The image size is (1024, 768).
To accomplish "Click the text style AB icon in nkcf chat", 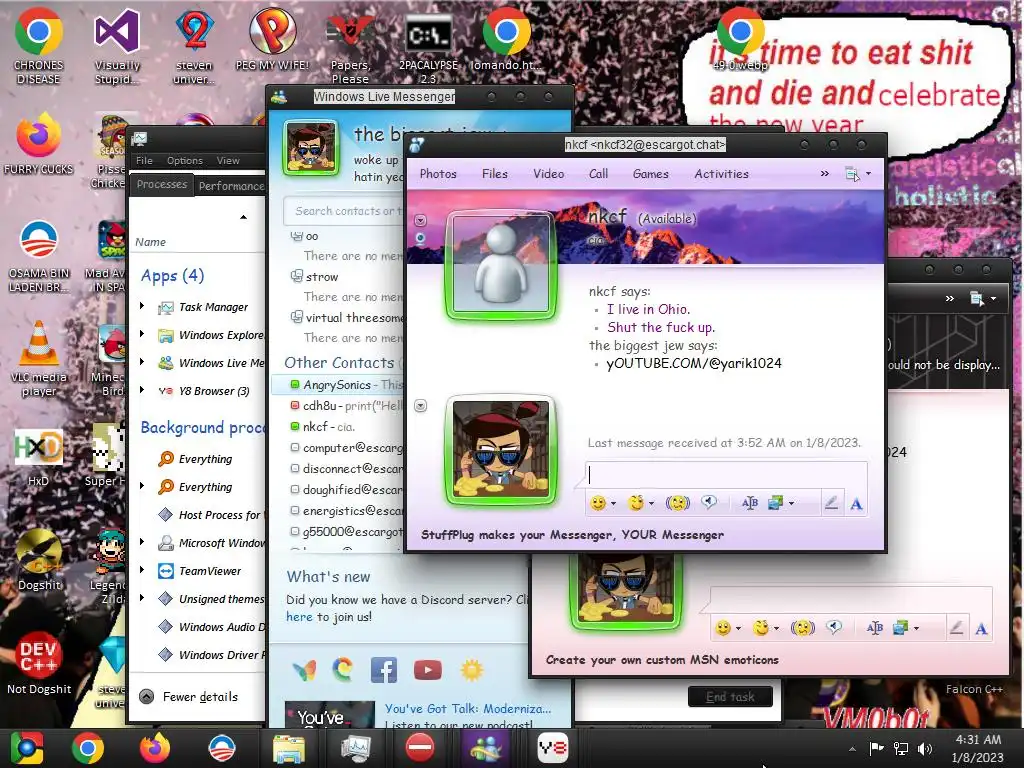I will (x=750, y=503).
